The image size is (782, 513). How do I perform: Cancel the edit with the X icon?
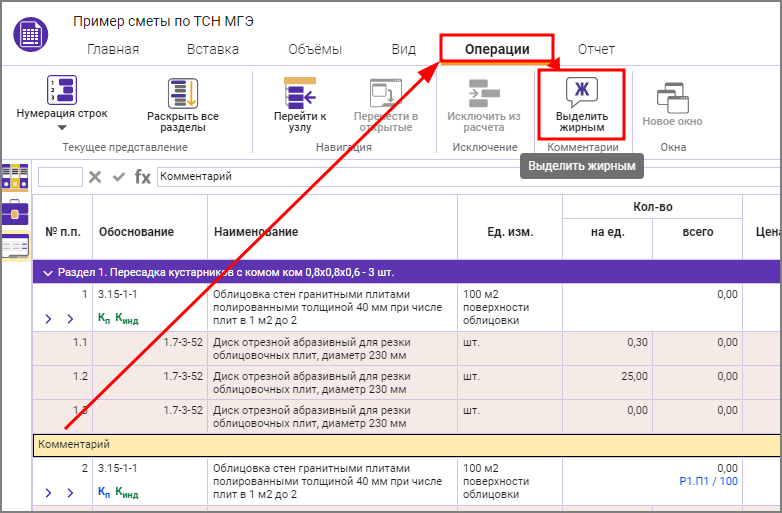pyautogui.click(x=95, y=177)
